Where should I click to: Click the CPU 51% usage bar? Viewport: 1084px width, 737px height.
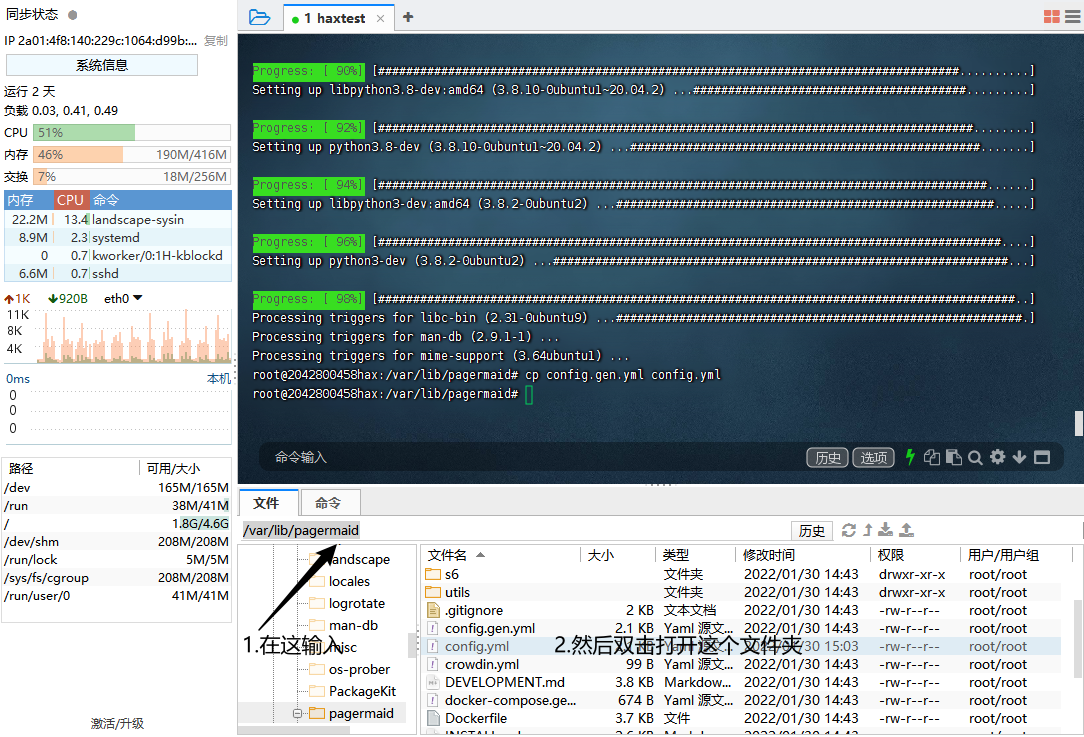131,133
